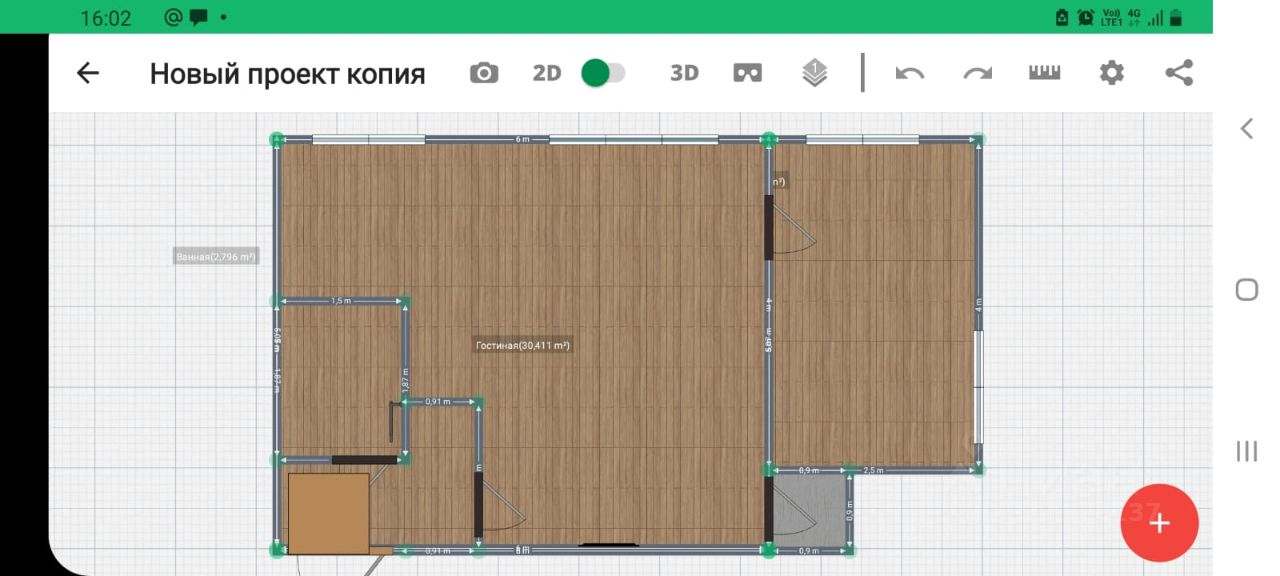Open the floor layers icon
Viewport: 1280px width, 576px height.
click(815, 73)
